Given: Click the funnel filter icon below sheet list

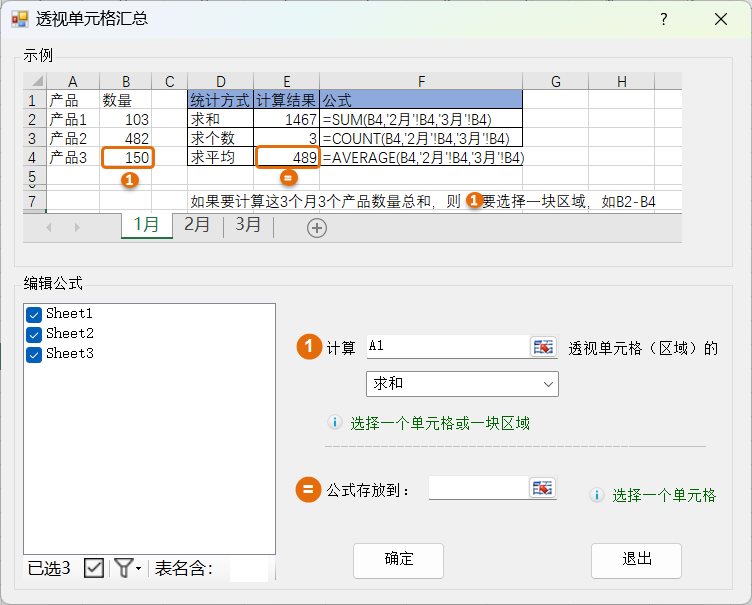Looking at the screenshot, I should (x=122, y=568).
